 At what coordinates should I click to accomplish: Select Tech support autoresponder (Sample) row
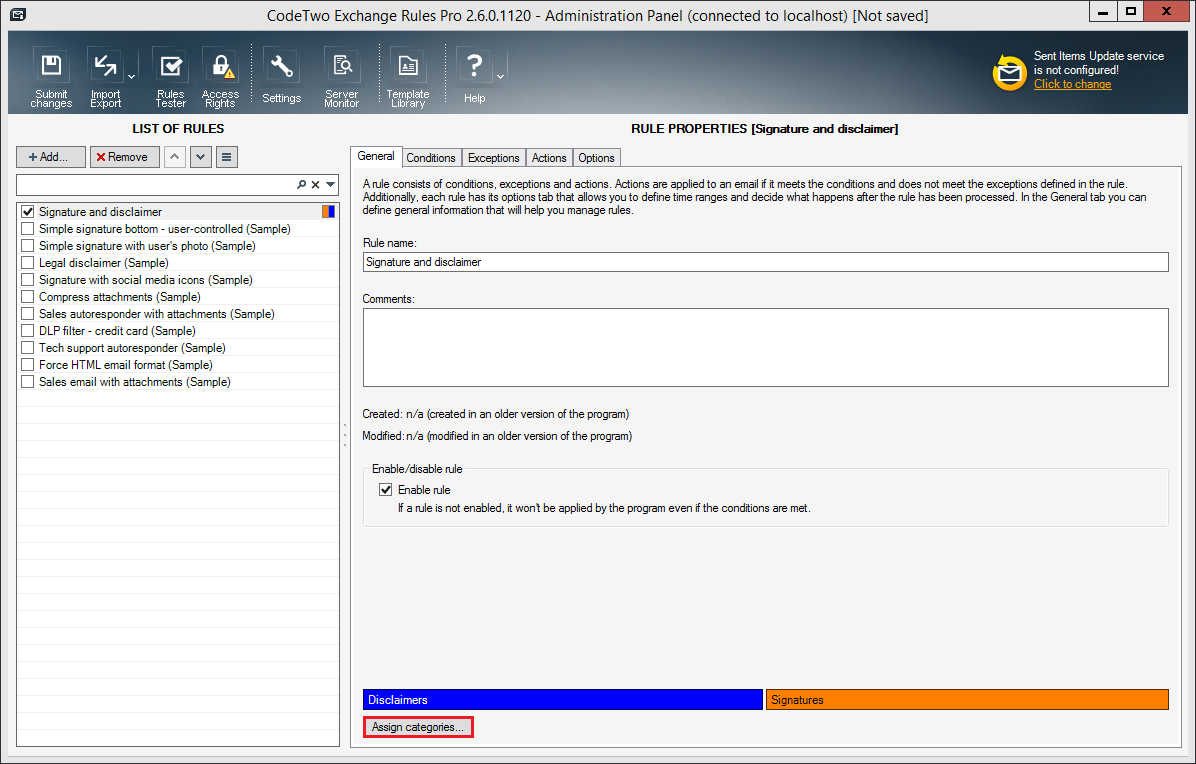pyautogui.click(x=178, y=348)
